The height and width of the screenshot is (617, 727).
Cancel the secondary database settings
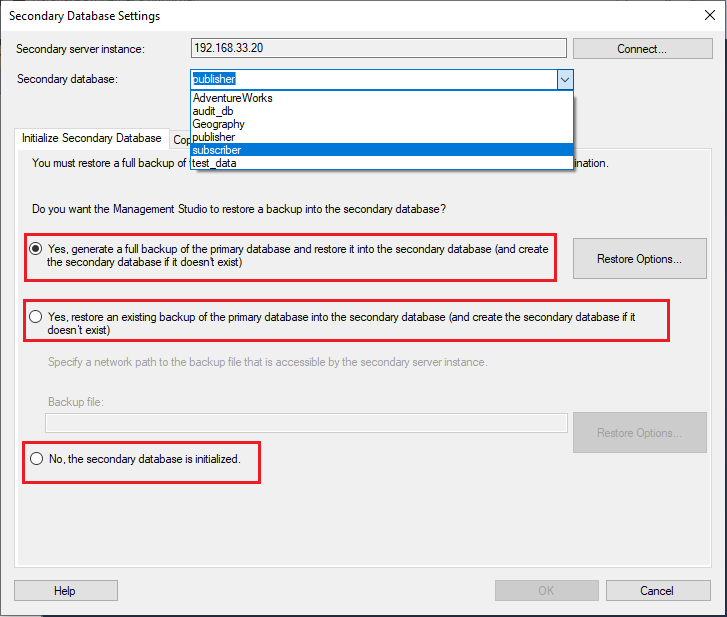click(656, 590)
